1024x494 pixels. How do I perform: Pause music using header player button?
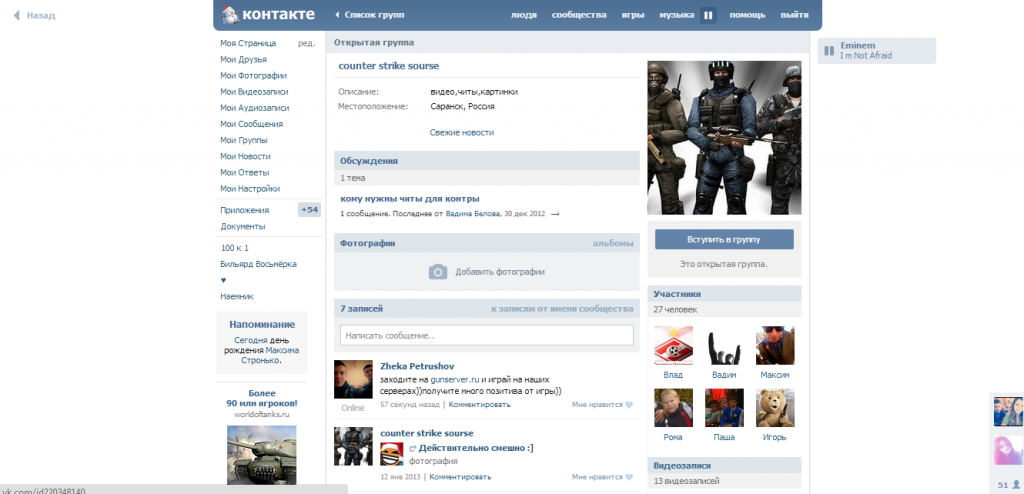pyautogui.click(x=708, y=15)
